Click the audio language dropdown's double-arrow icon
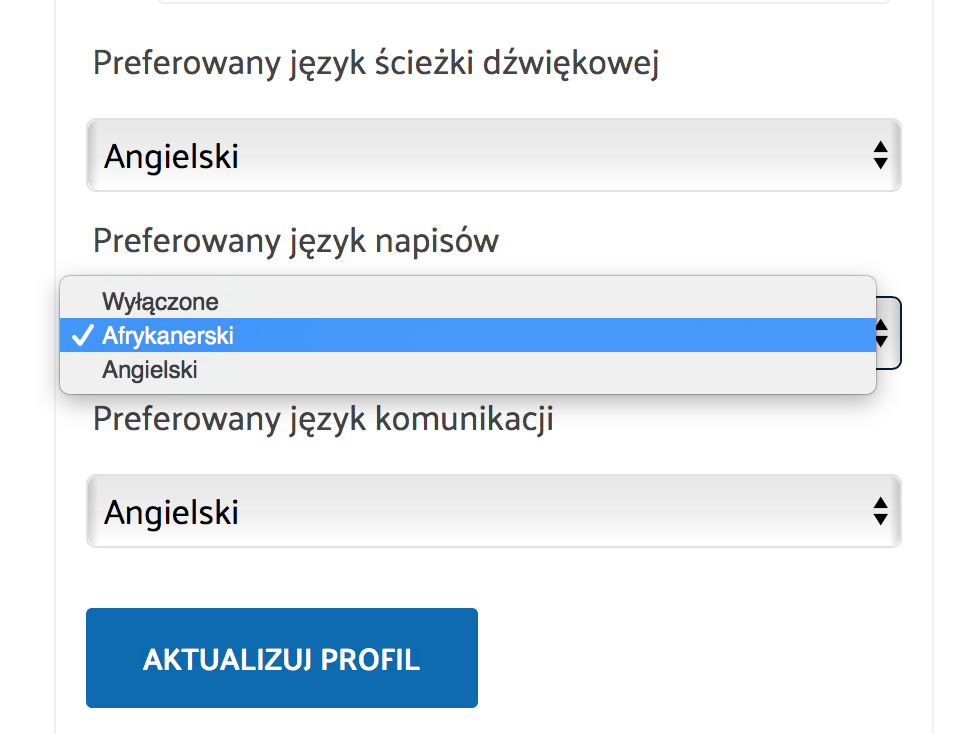Image resolution: width=956 pixels, height=734 pixels. [880, 155]
